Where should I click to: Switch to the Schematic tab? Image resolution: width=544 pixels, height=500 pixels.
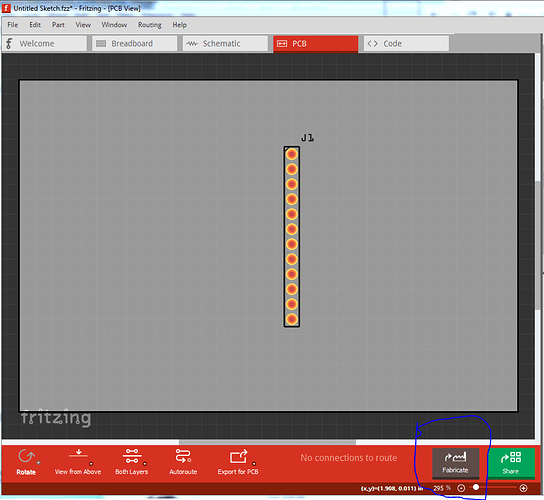tap(226, 43)
